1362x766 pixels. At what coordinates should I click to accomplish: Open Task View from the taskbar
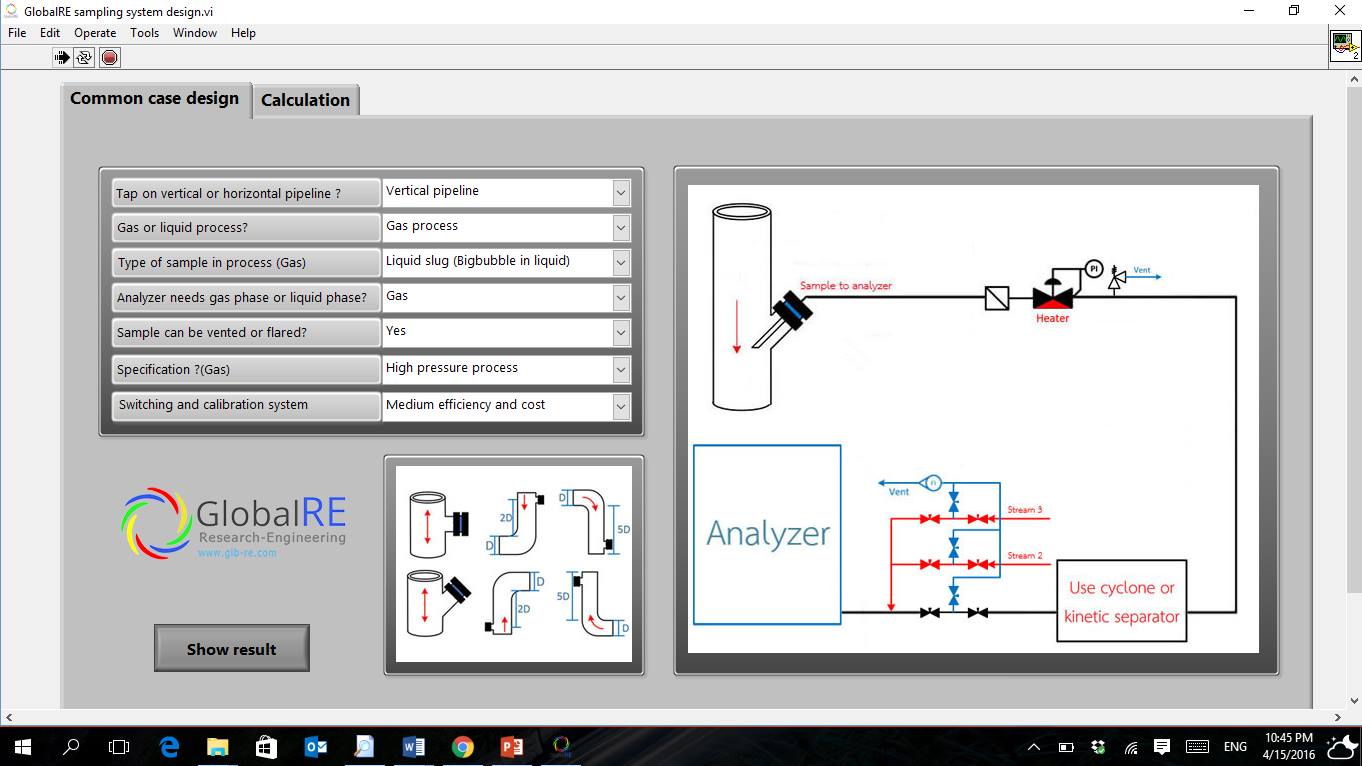[119, 746]
